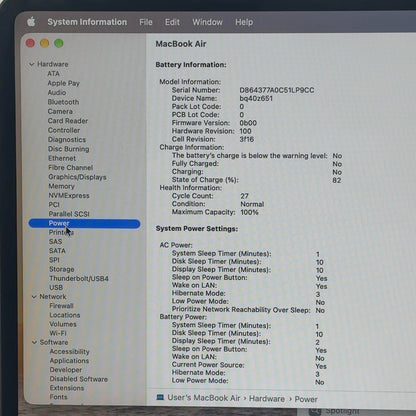Collapse the Network section chevron

point(34,296)
